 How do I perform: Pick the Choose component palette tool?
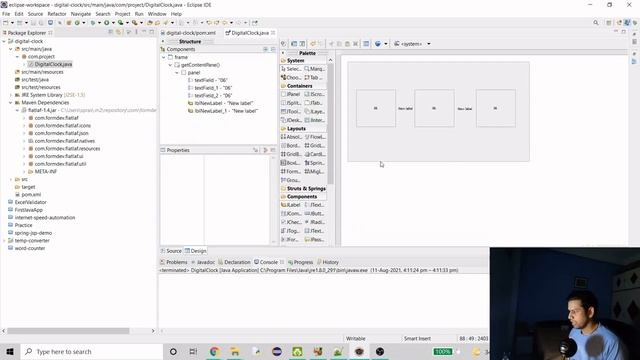pyautogui.click(x=291, y=78)
